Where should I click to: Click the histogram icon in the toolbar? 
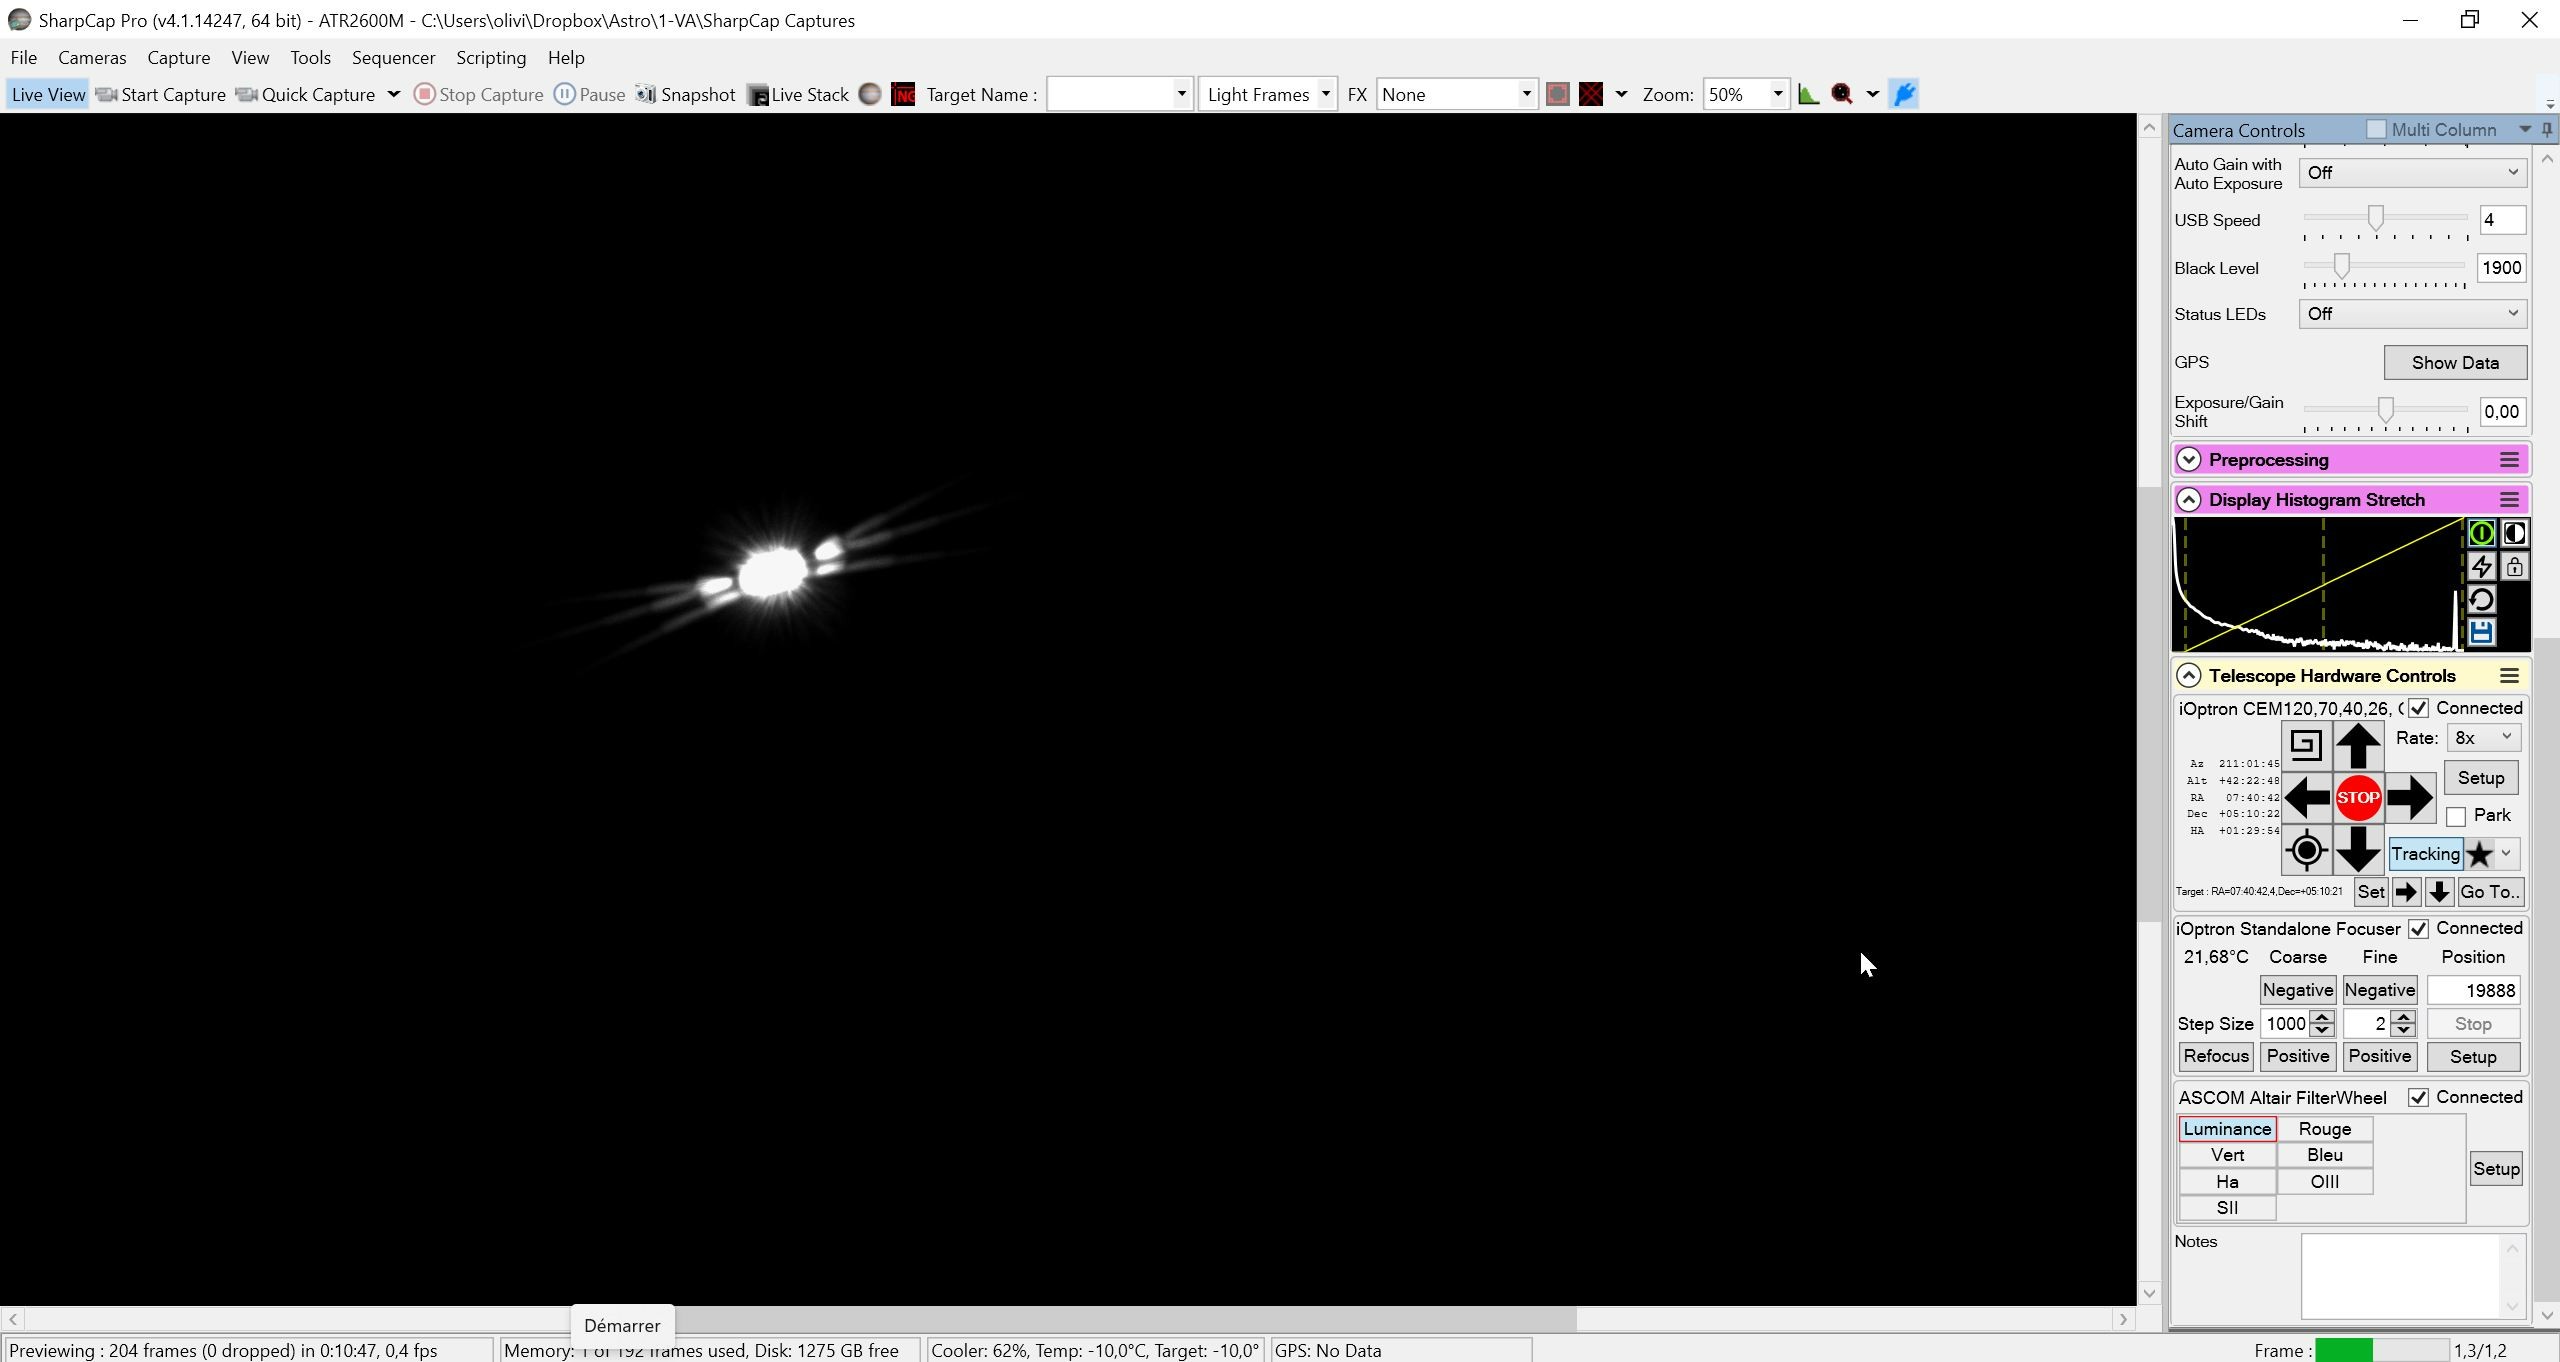[1808, 94]
